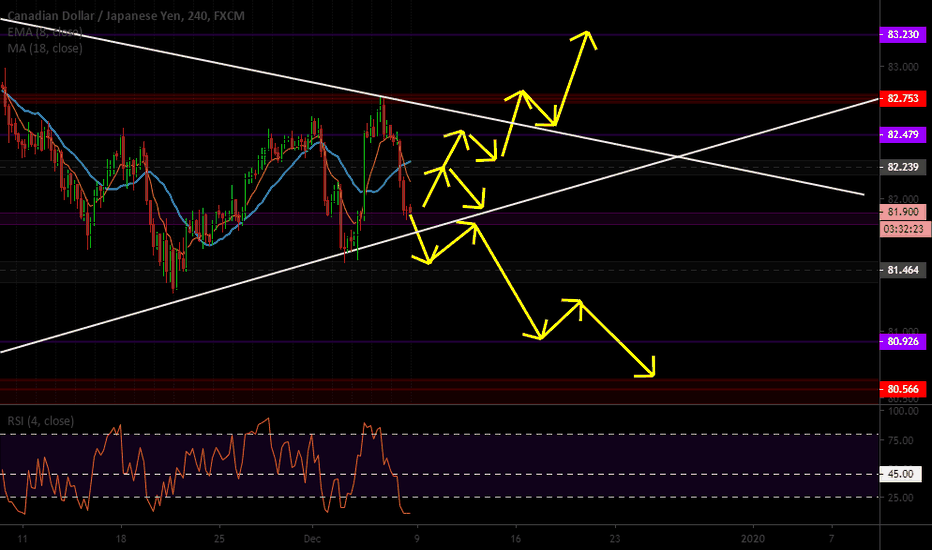Click the lowest yellow arrowhead near 80.566
Viewport: 932px width, 550px height.
(651, 374)
